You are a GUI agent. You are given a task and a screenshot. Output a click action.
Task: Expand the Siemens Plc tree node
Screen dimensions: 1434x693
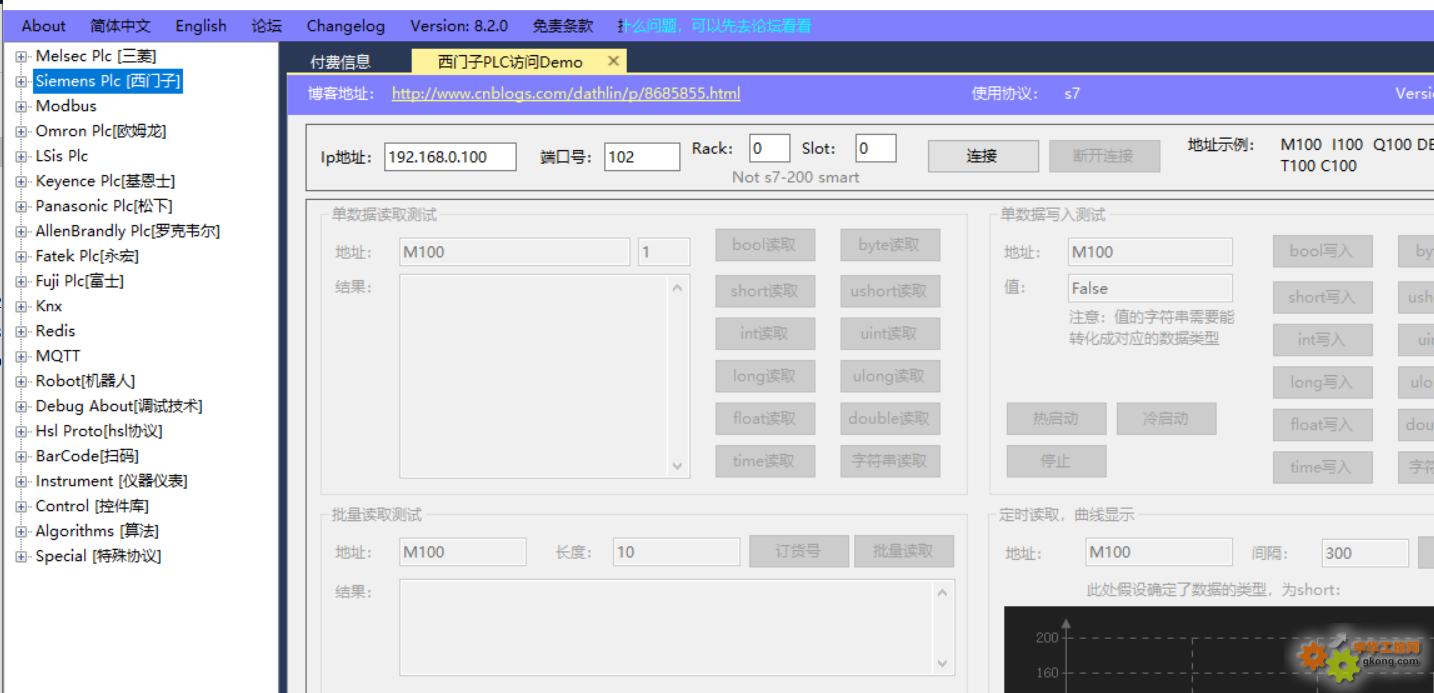21,81
